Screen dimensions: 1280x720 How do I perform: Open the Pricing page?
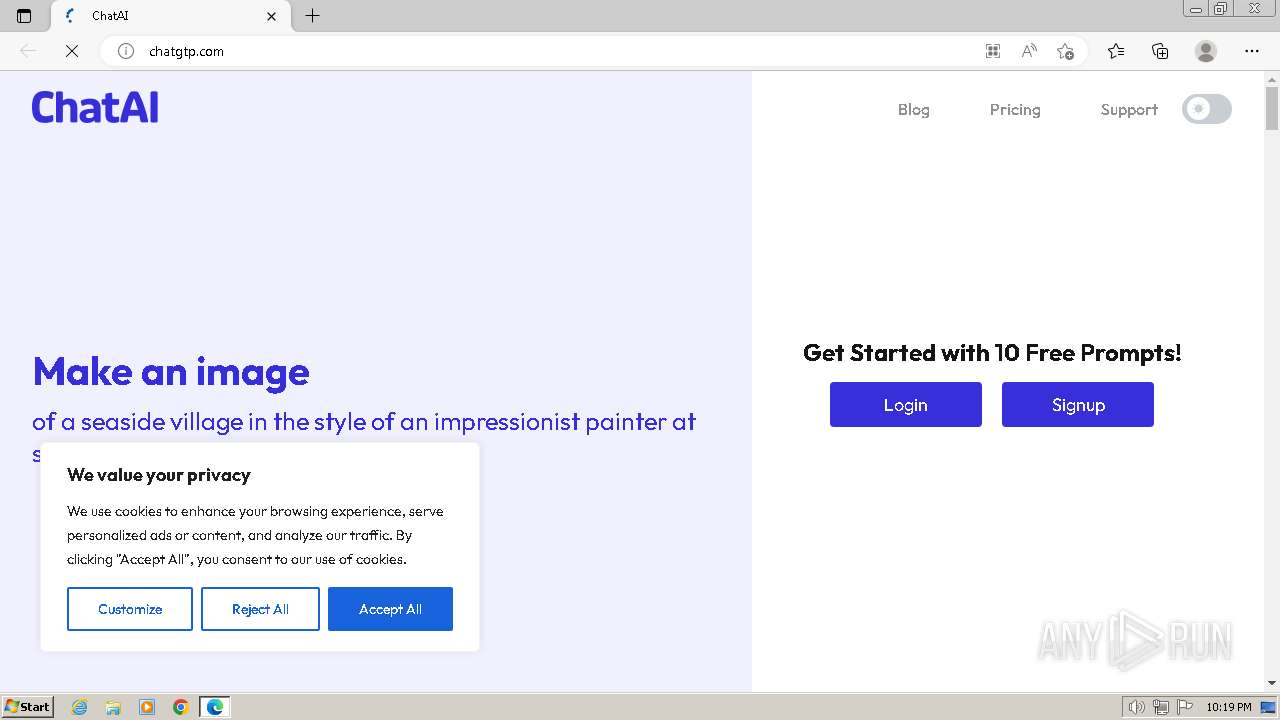click(1015, 110)
